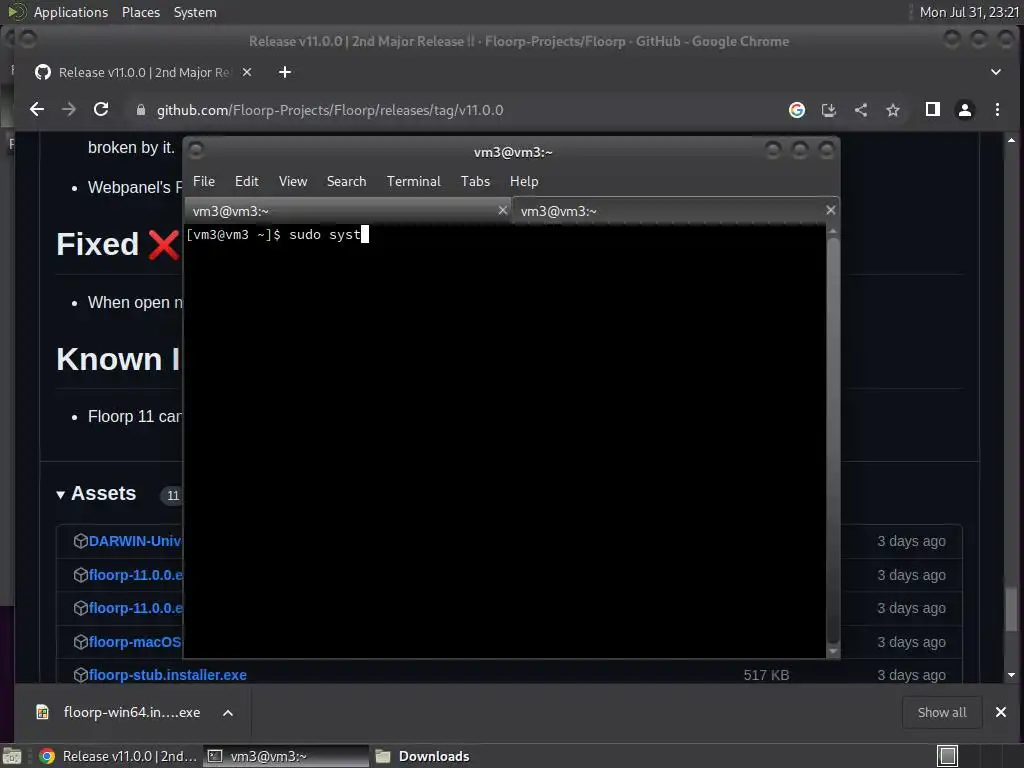This screenshot has height=768, width=1024.
Task: Download floorp-stub.installer.exe
Action: pos(168,675)
